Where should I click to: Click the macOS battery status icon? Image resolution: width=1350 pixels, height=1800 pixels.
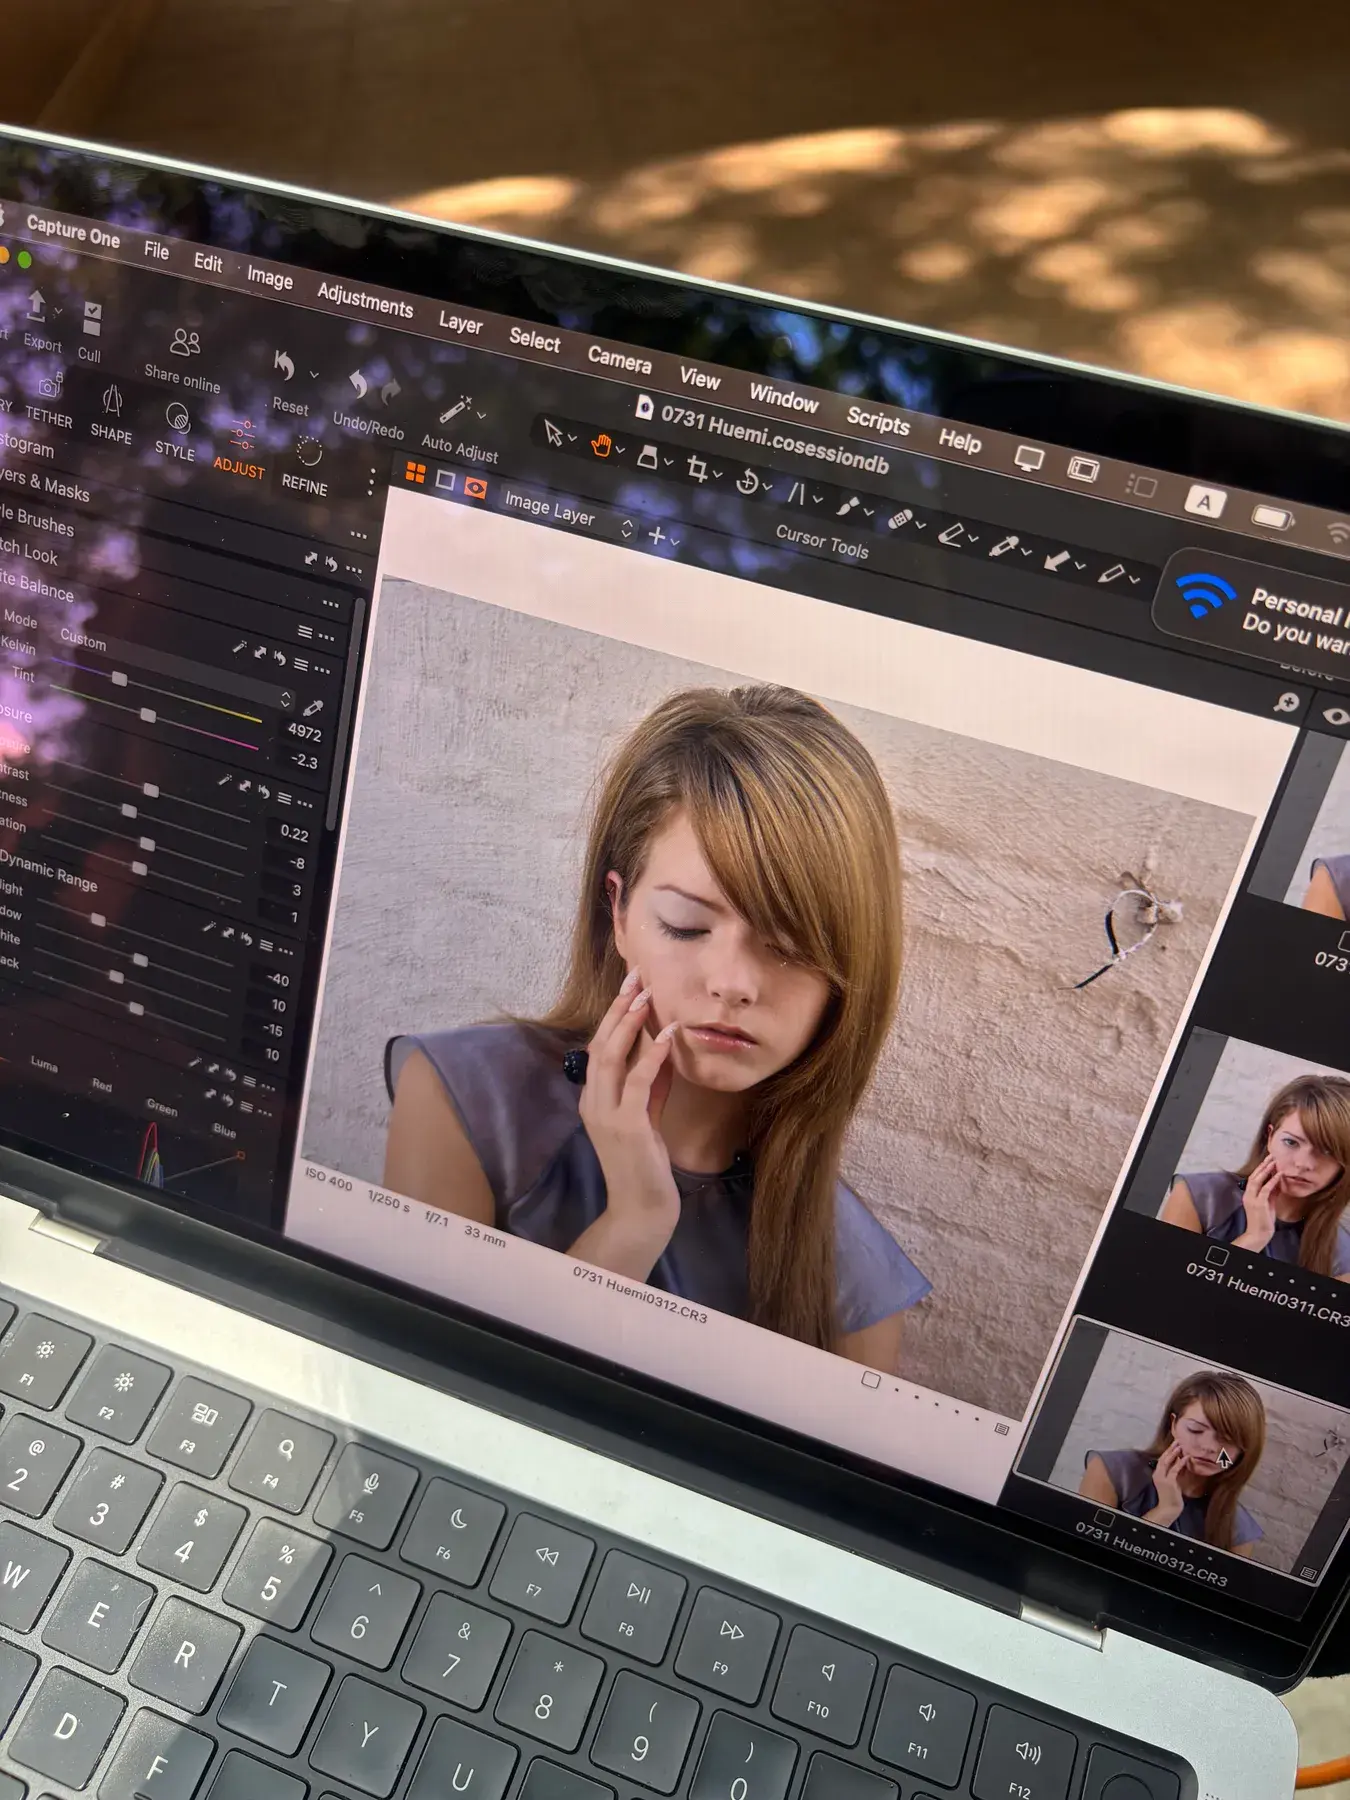click(1271, 516)
